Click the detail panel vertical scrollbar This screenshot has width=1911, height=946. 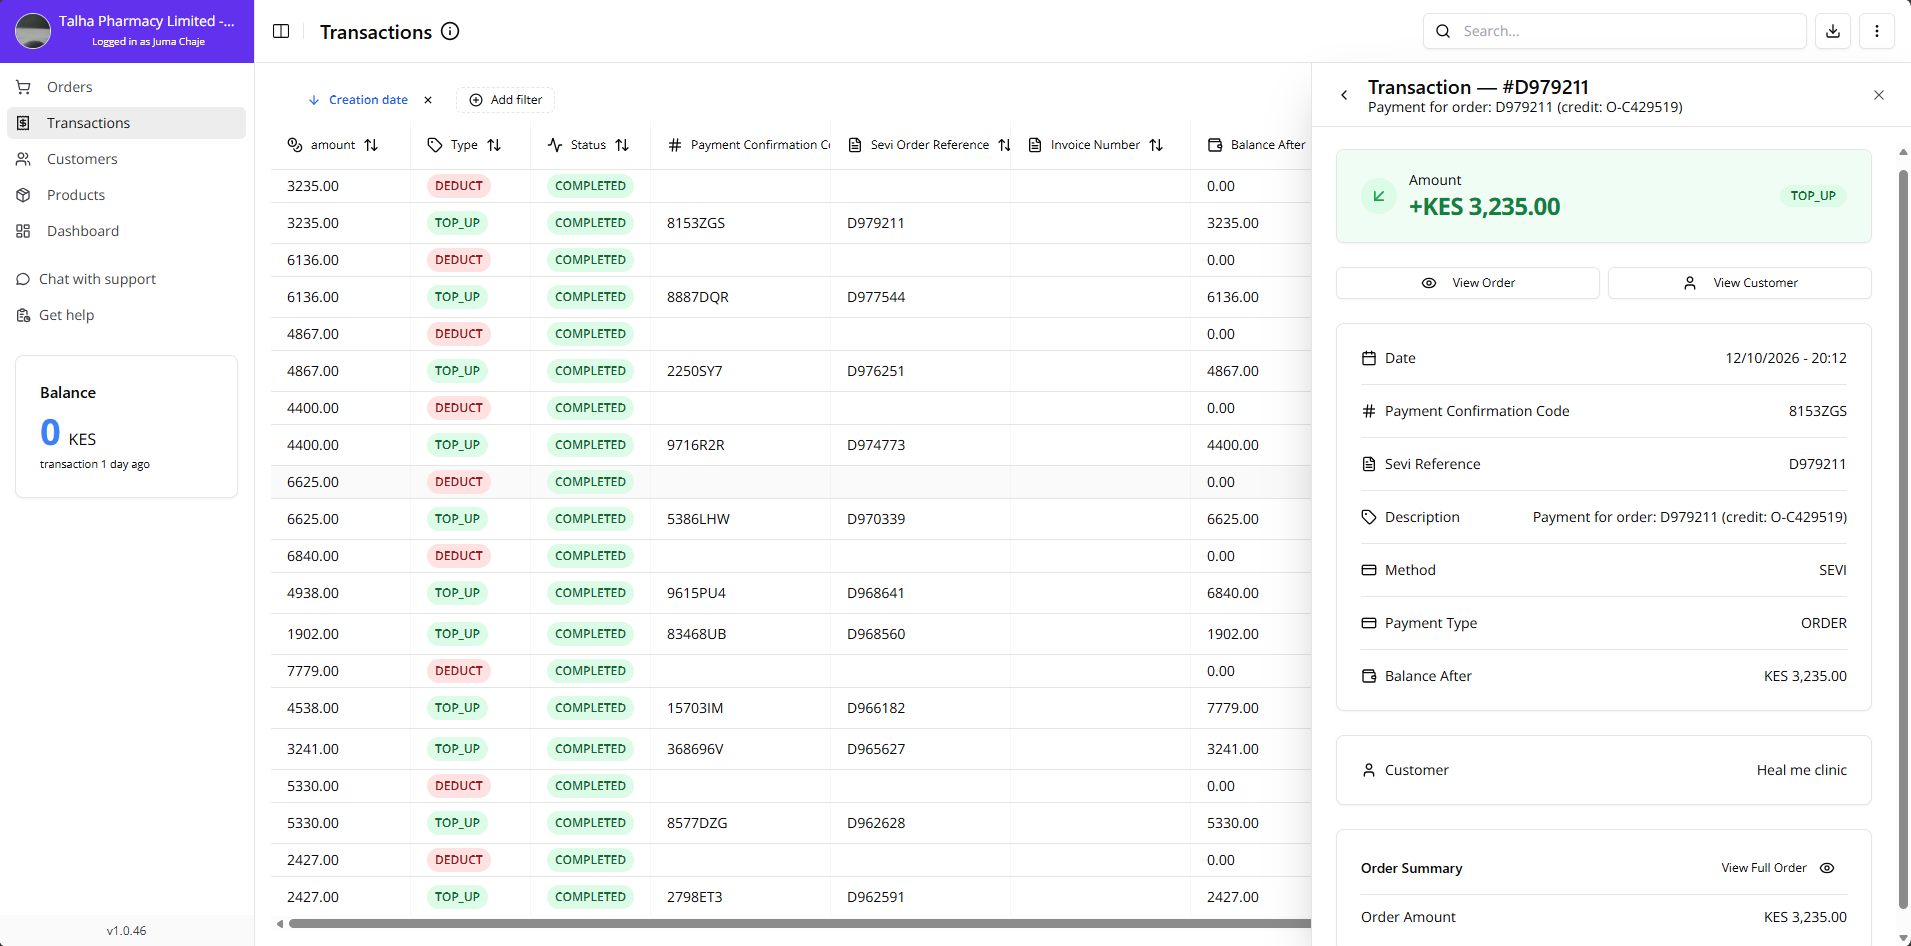[x=1903, y=540]
